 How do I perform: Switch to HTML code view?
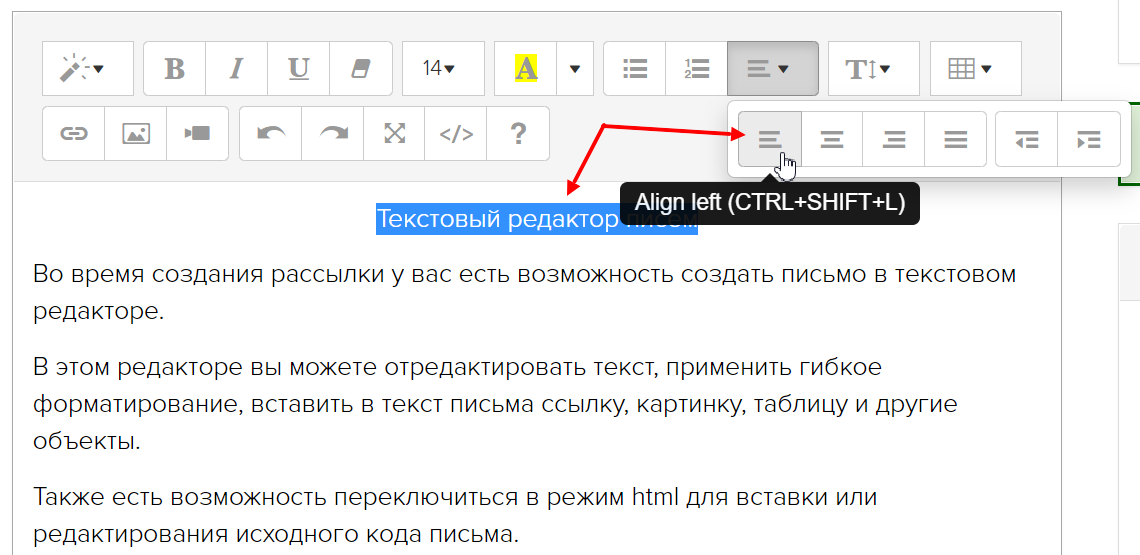[456, 134]
